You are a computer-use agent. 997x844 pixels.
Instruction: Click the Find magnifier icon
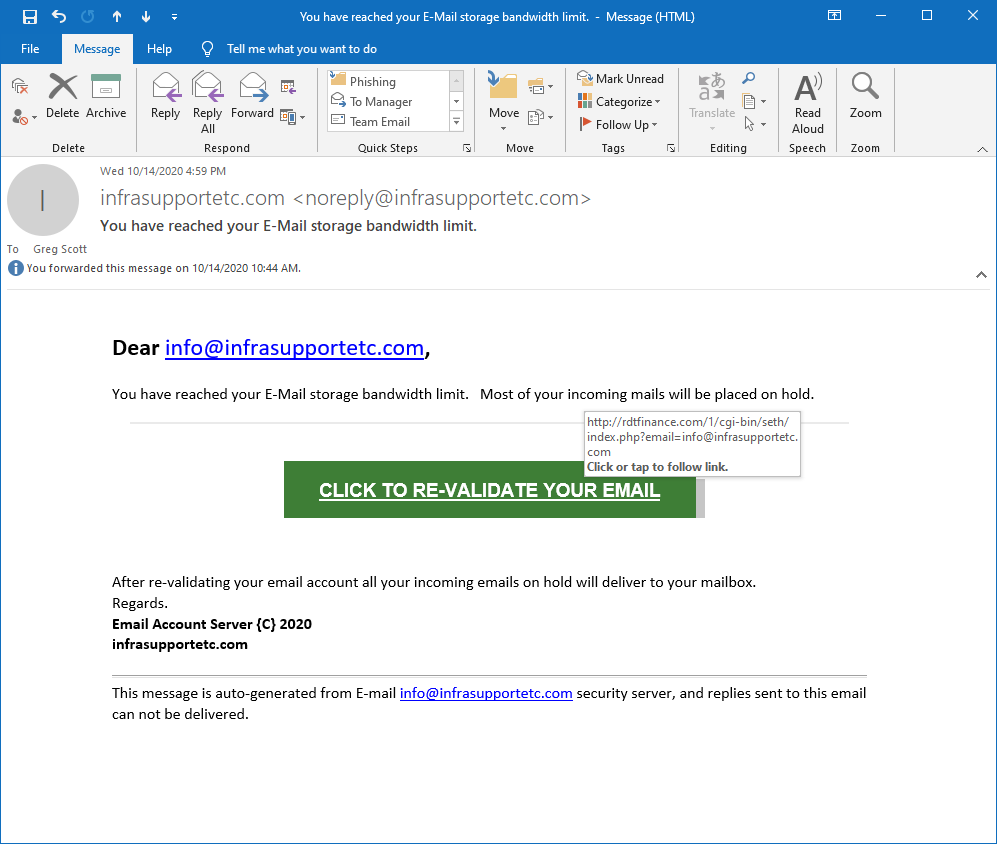click(x=749, y=78)
